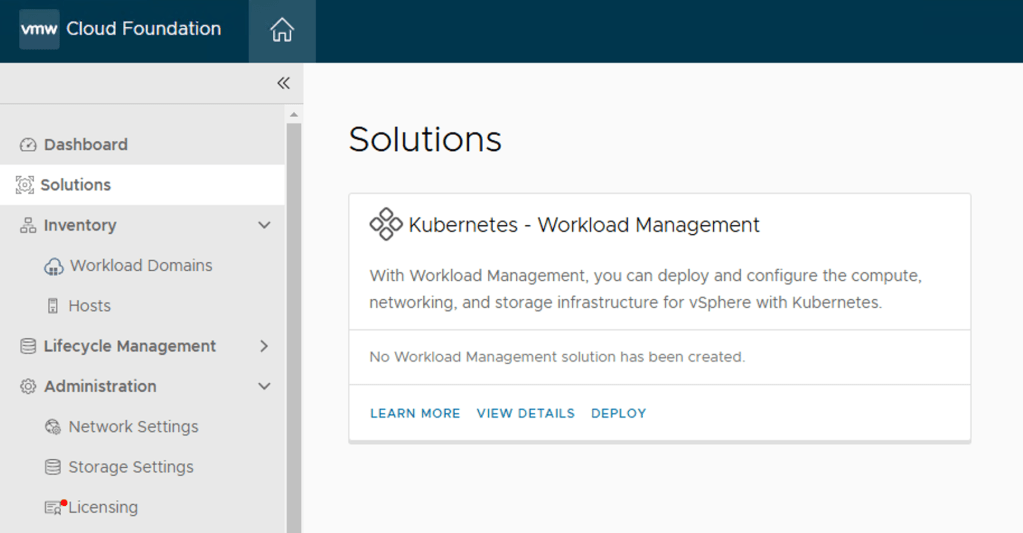Open Solutions in the sidebar
The image size is (1023, 533).
point(76,185)
